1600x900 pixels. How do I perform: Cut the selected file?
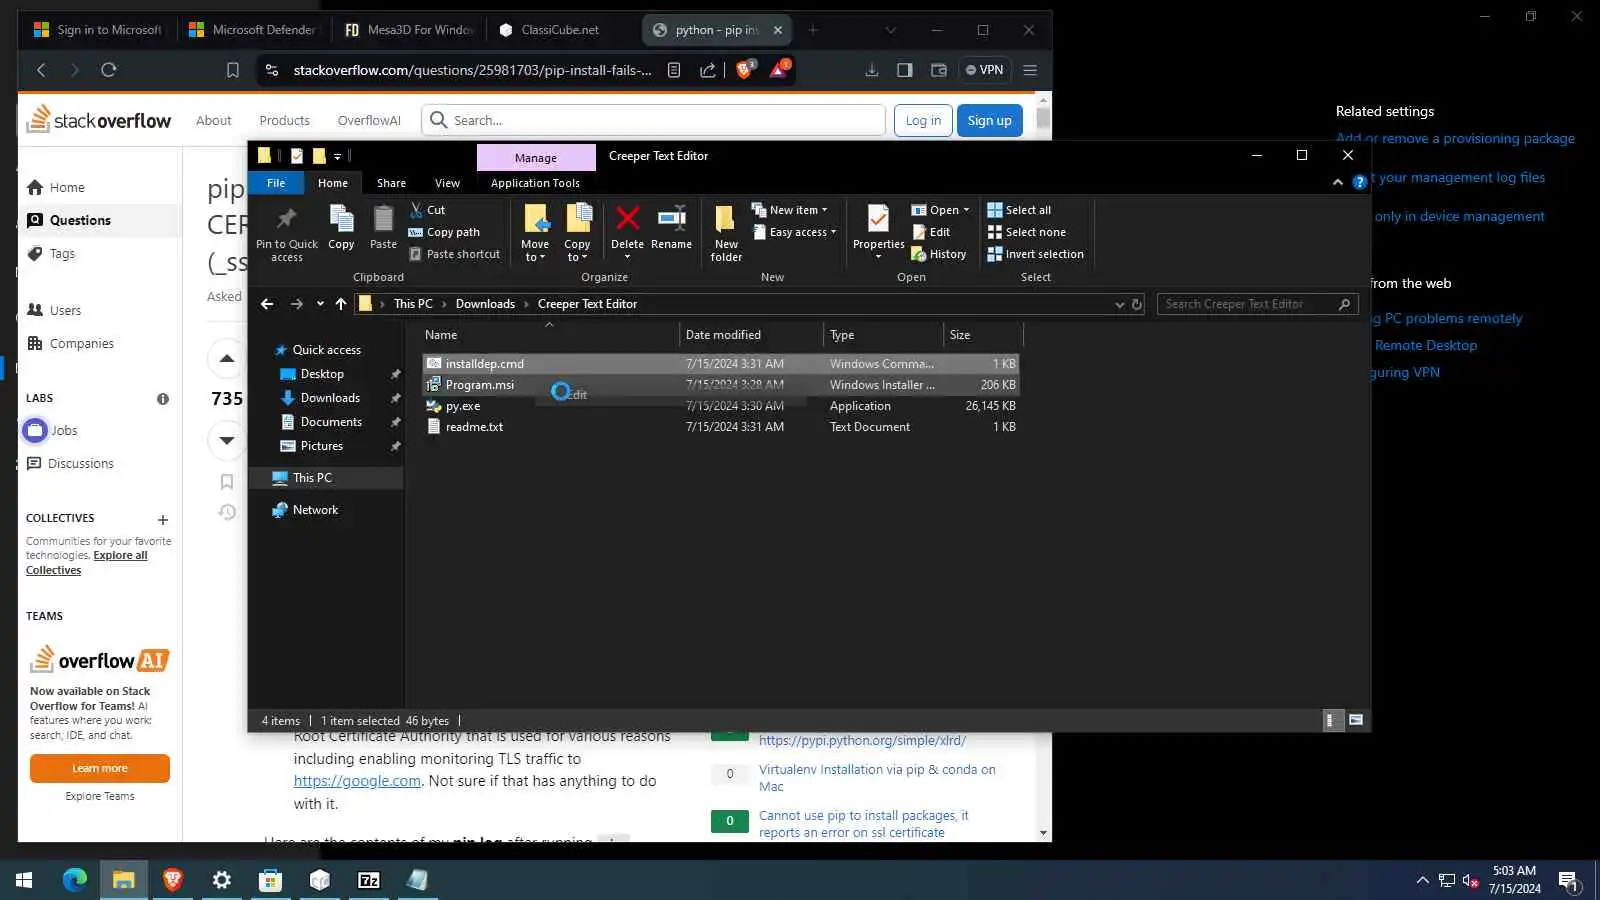click(428, 210)
